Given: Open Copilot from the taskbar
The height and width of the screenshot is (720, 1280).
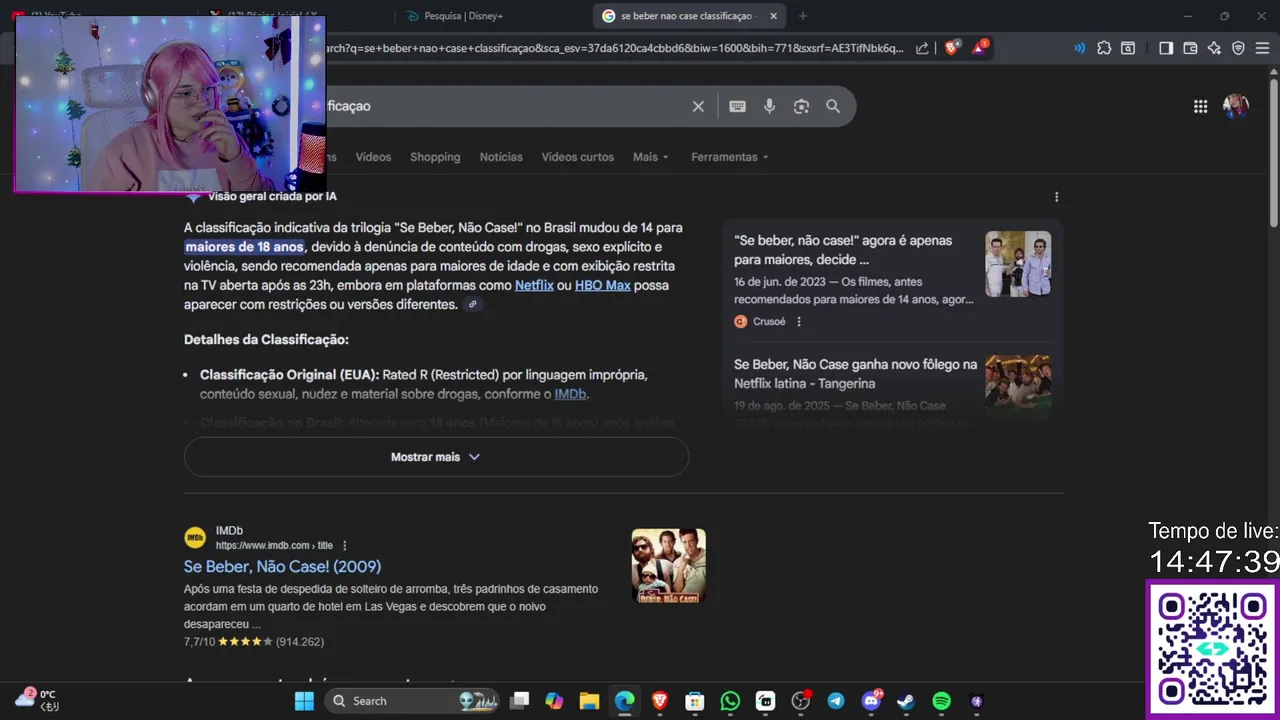Looking at the screenshot, I should click(x=554, y=701).
